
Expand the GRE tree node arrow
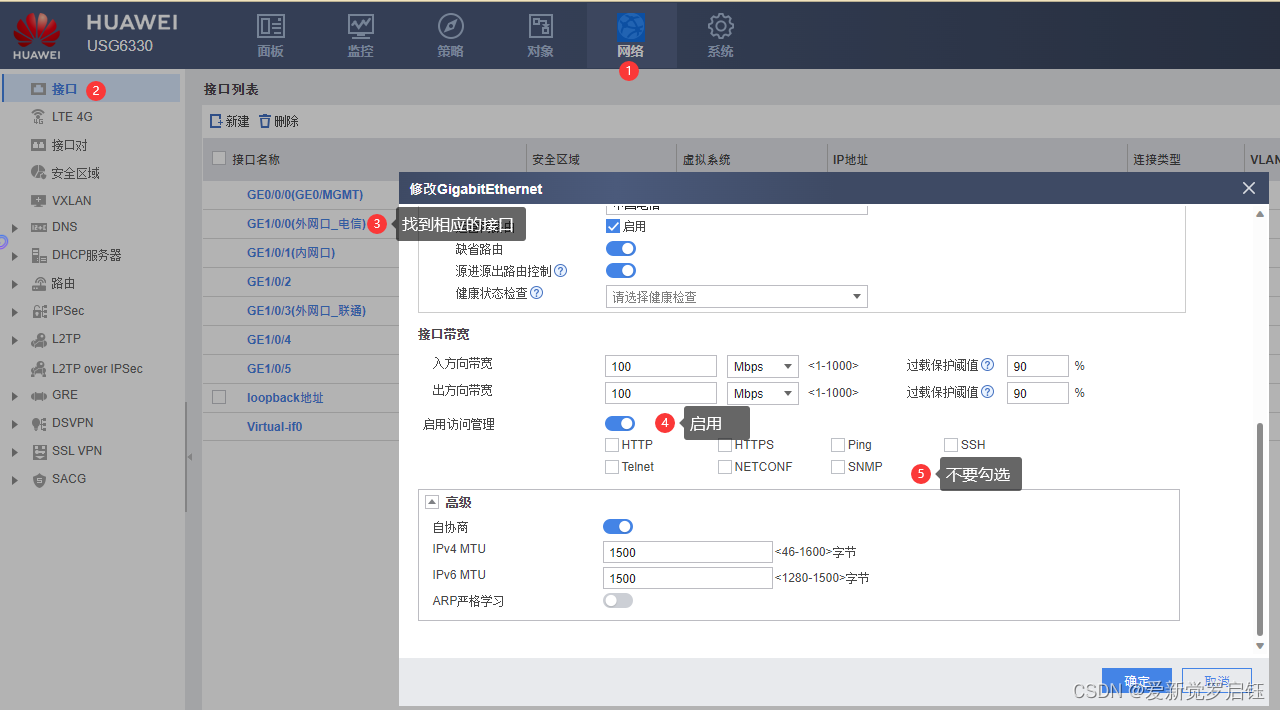[14, 396]
